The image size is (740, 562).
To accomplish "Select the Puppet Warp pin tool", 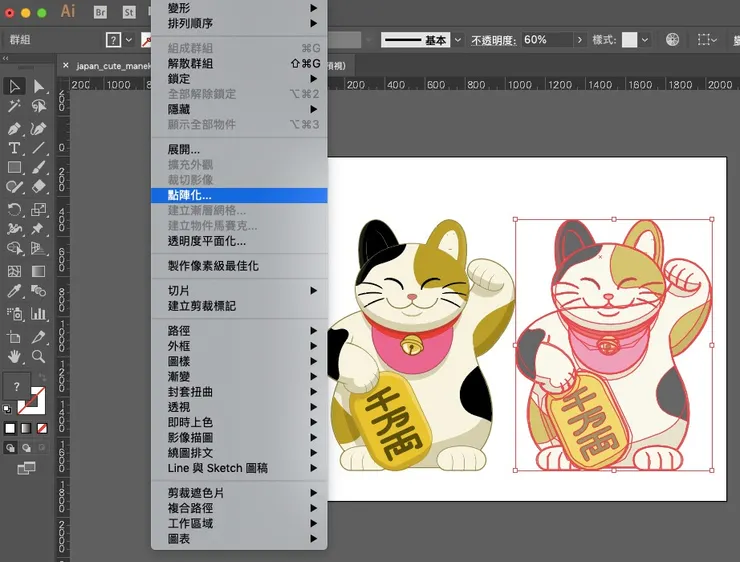I will pos(38,229).
